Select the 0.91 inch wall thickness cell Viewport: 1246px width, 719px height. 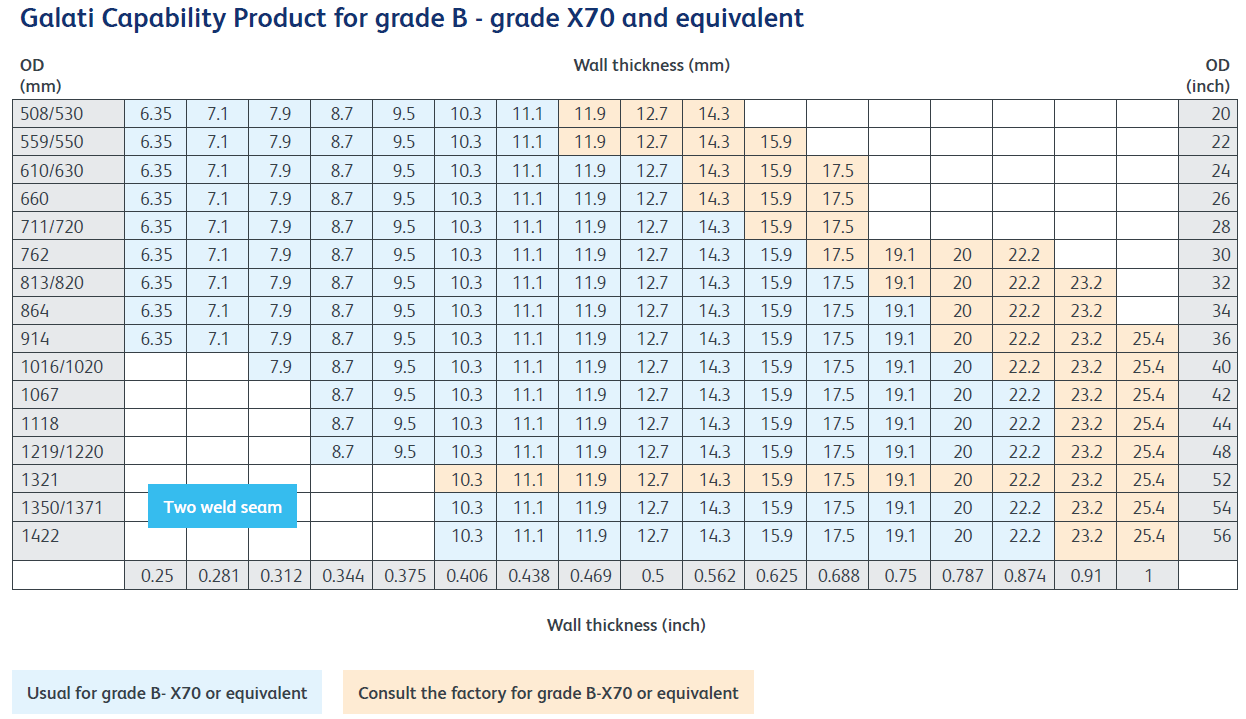click(x=1086, y=576)
